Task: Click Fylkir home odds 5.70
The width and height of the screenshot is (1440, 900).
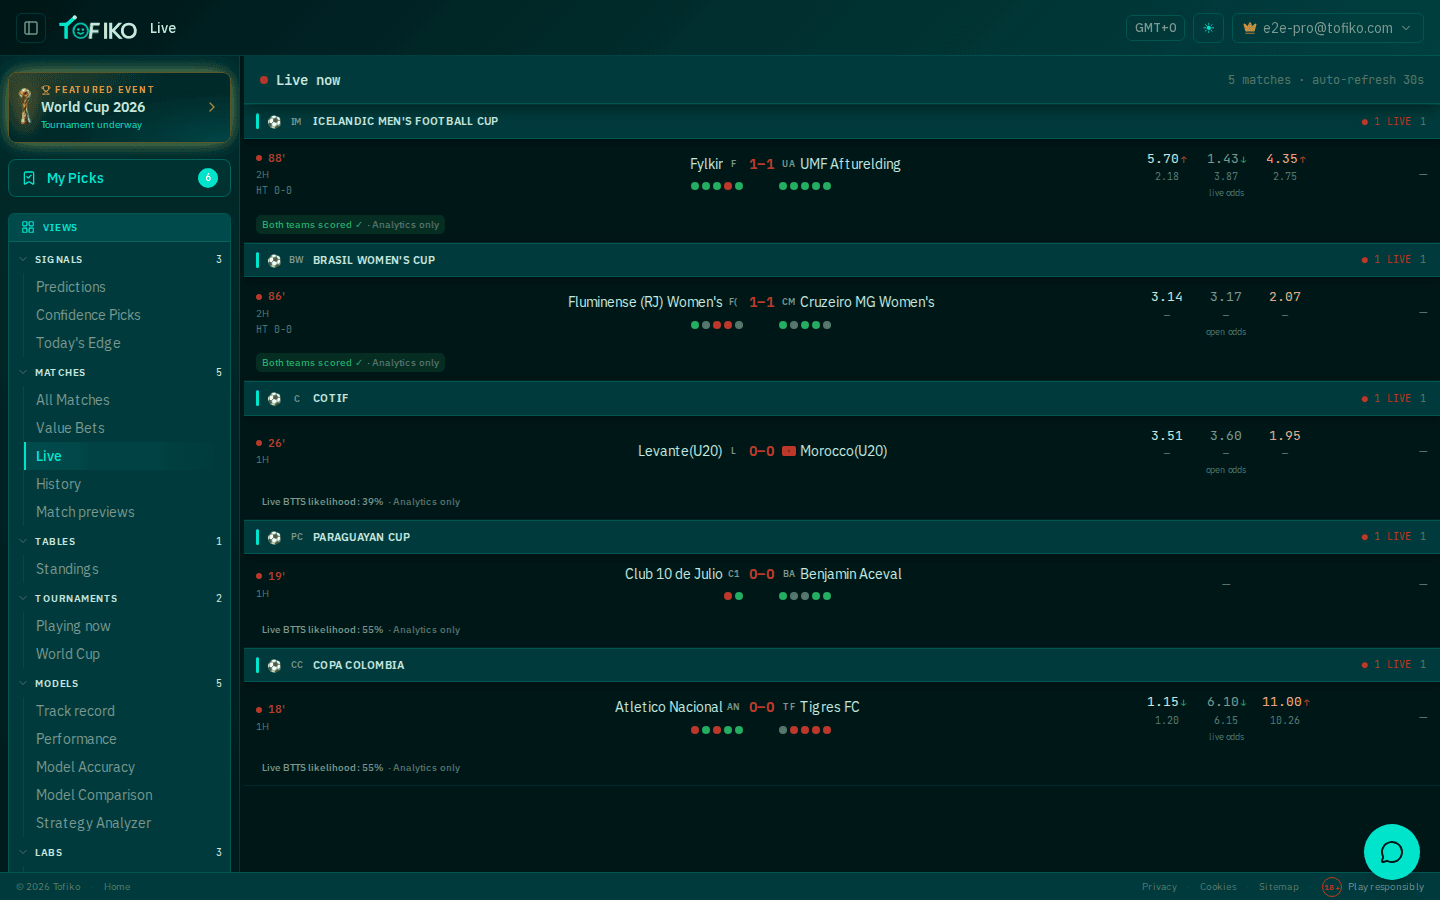Action: [x=1167, y=159]
